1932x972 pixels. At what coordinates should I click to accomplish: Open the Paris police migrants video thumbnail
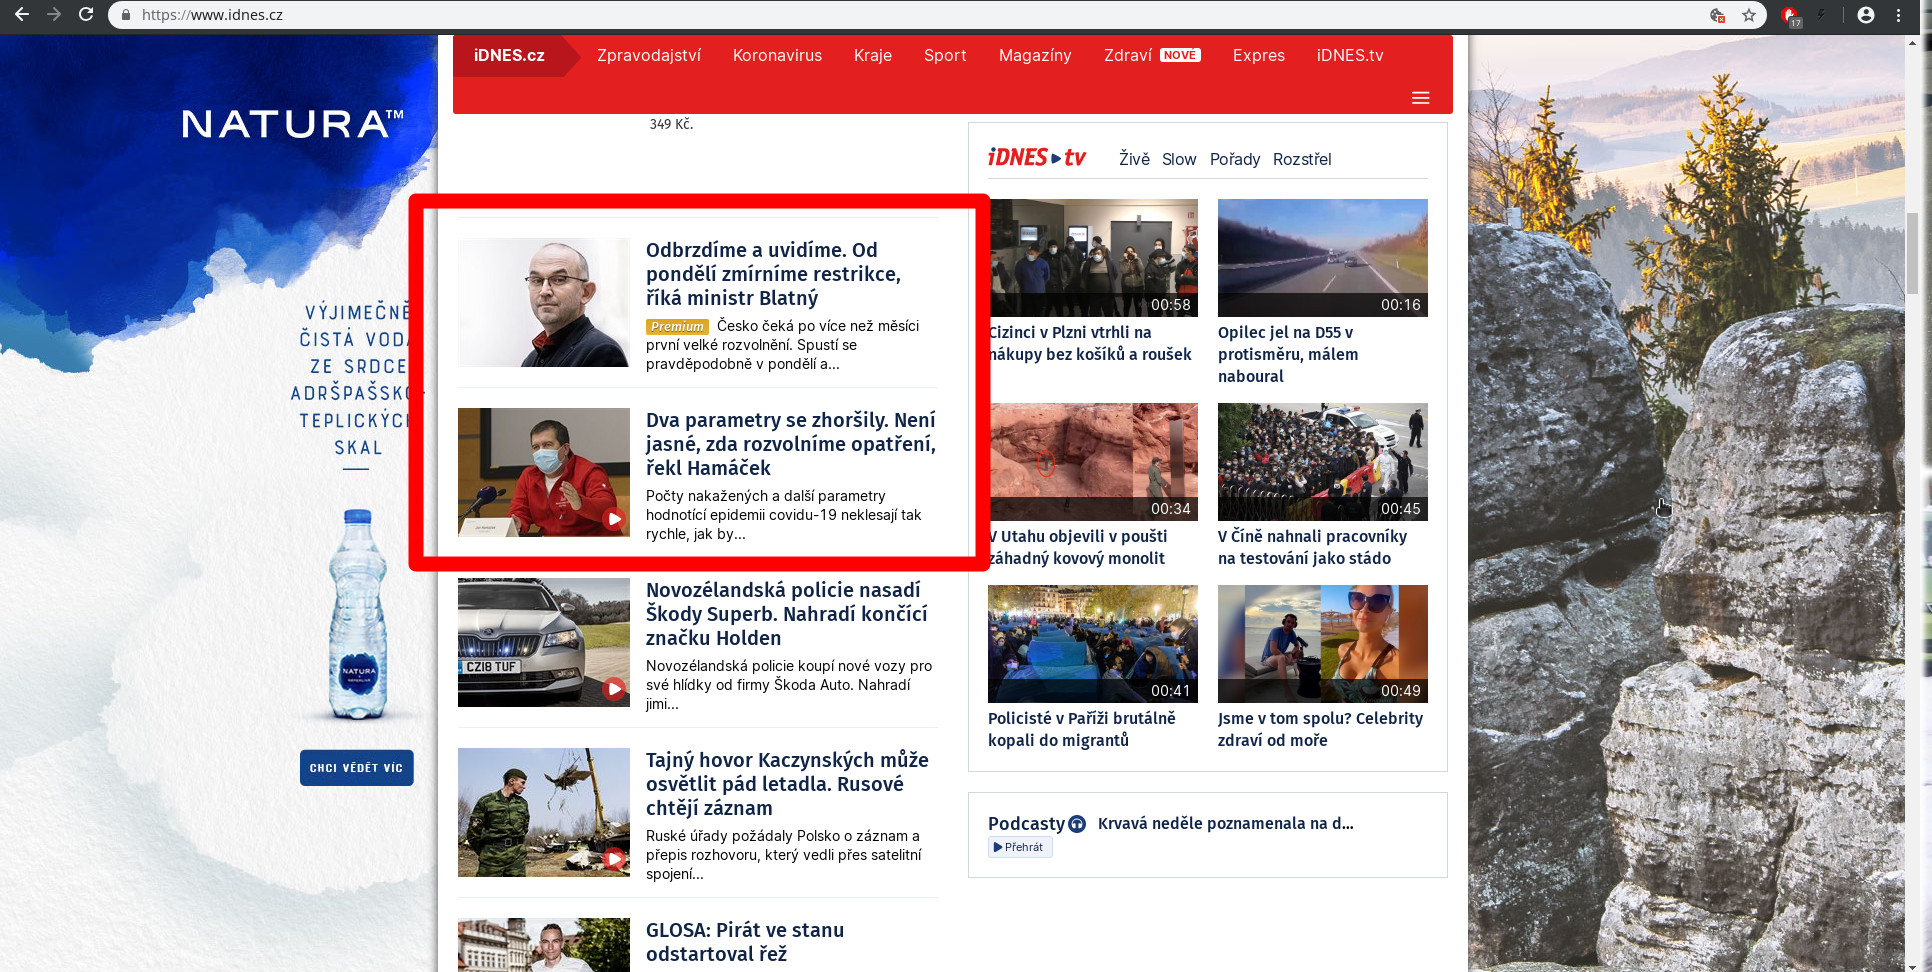click(1093, 644)
